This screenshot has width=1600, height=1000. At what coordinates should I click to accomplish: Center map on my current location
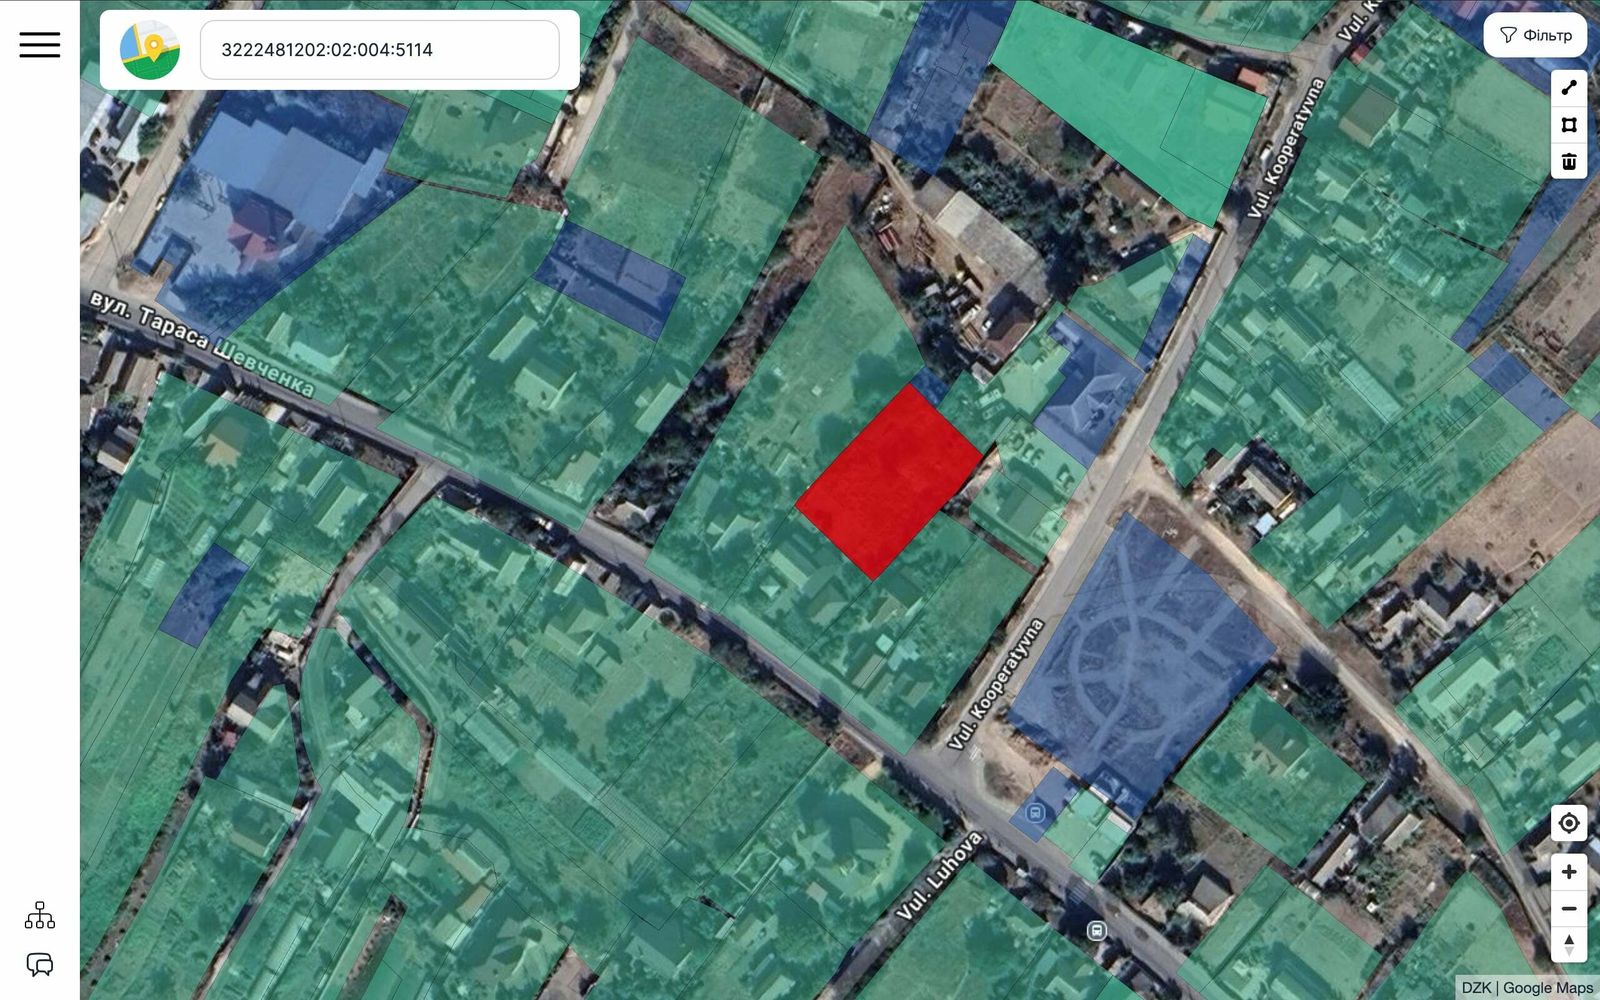click(x=1569, y=823)
